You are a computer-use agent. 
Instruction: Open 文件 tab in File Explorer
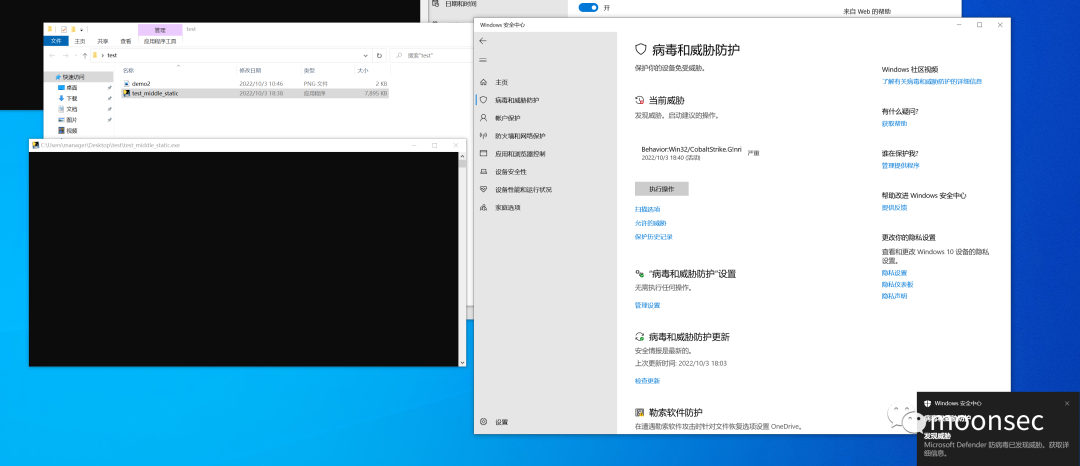56,41
